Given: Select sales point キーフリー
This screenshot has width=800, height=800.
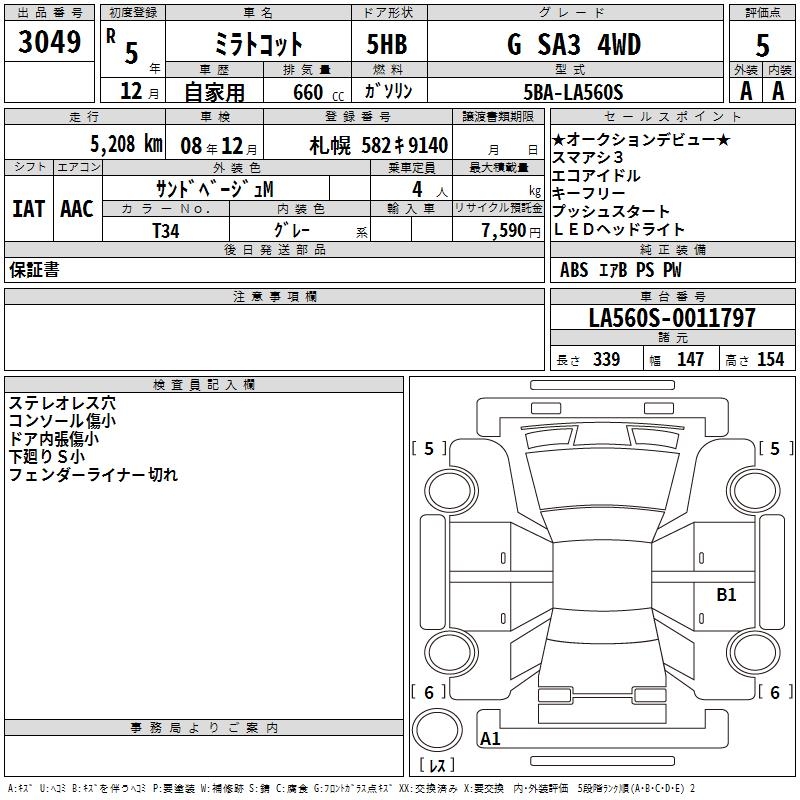Looking at the screenshot, I should [x=588, y=193].
